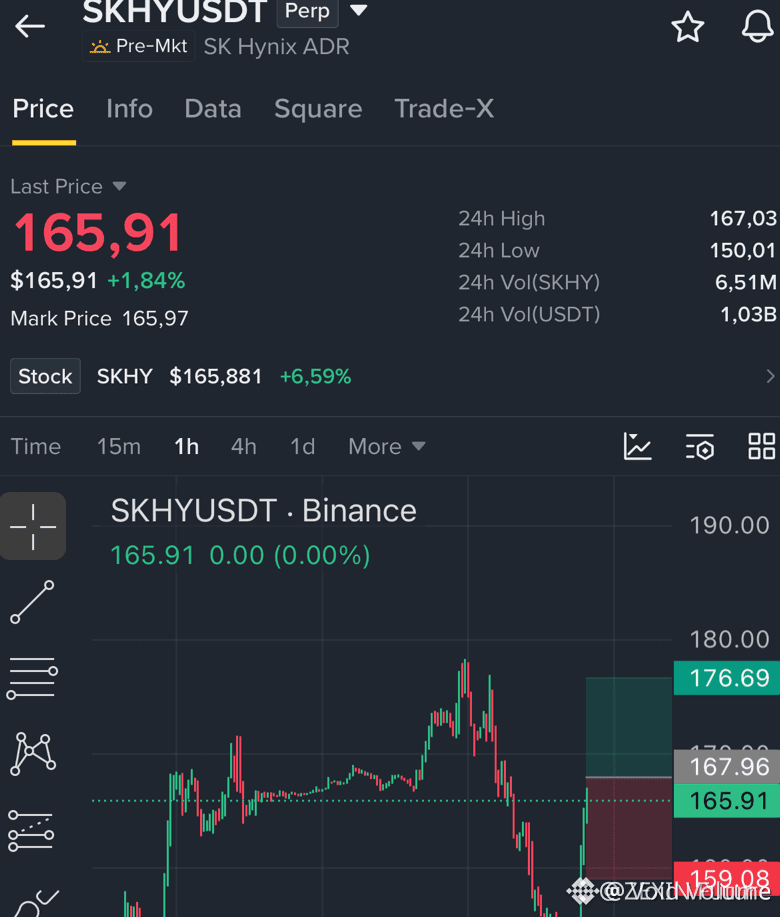Tap the Pre-Mkt session badge
This screenshot has height=917, width=780.
139,46
